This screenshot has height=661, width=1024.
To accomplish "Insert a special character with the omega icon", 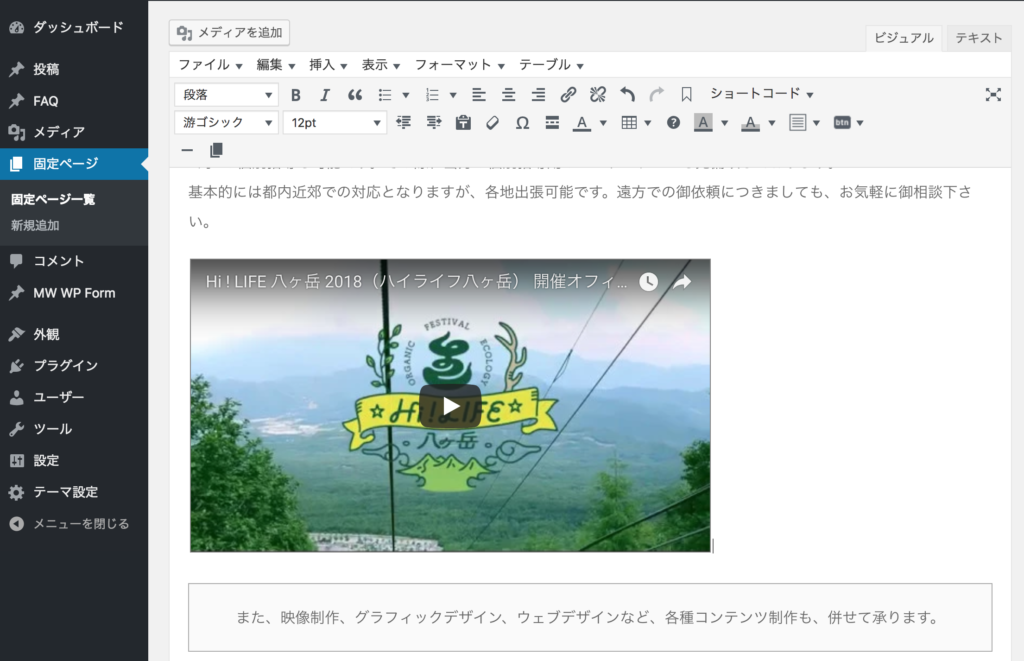I will [522, 123].
